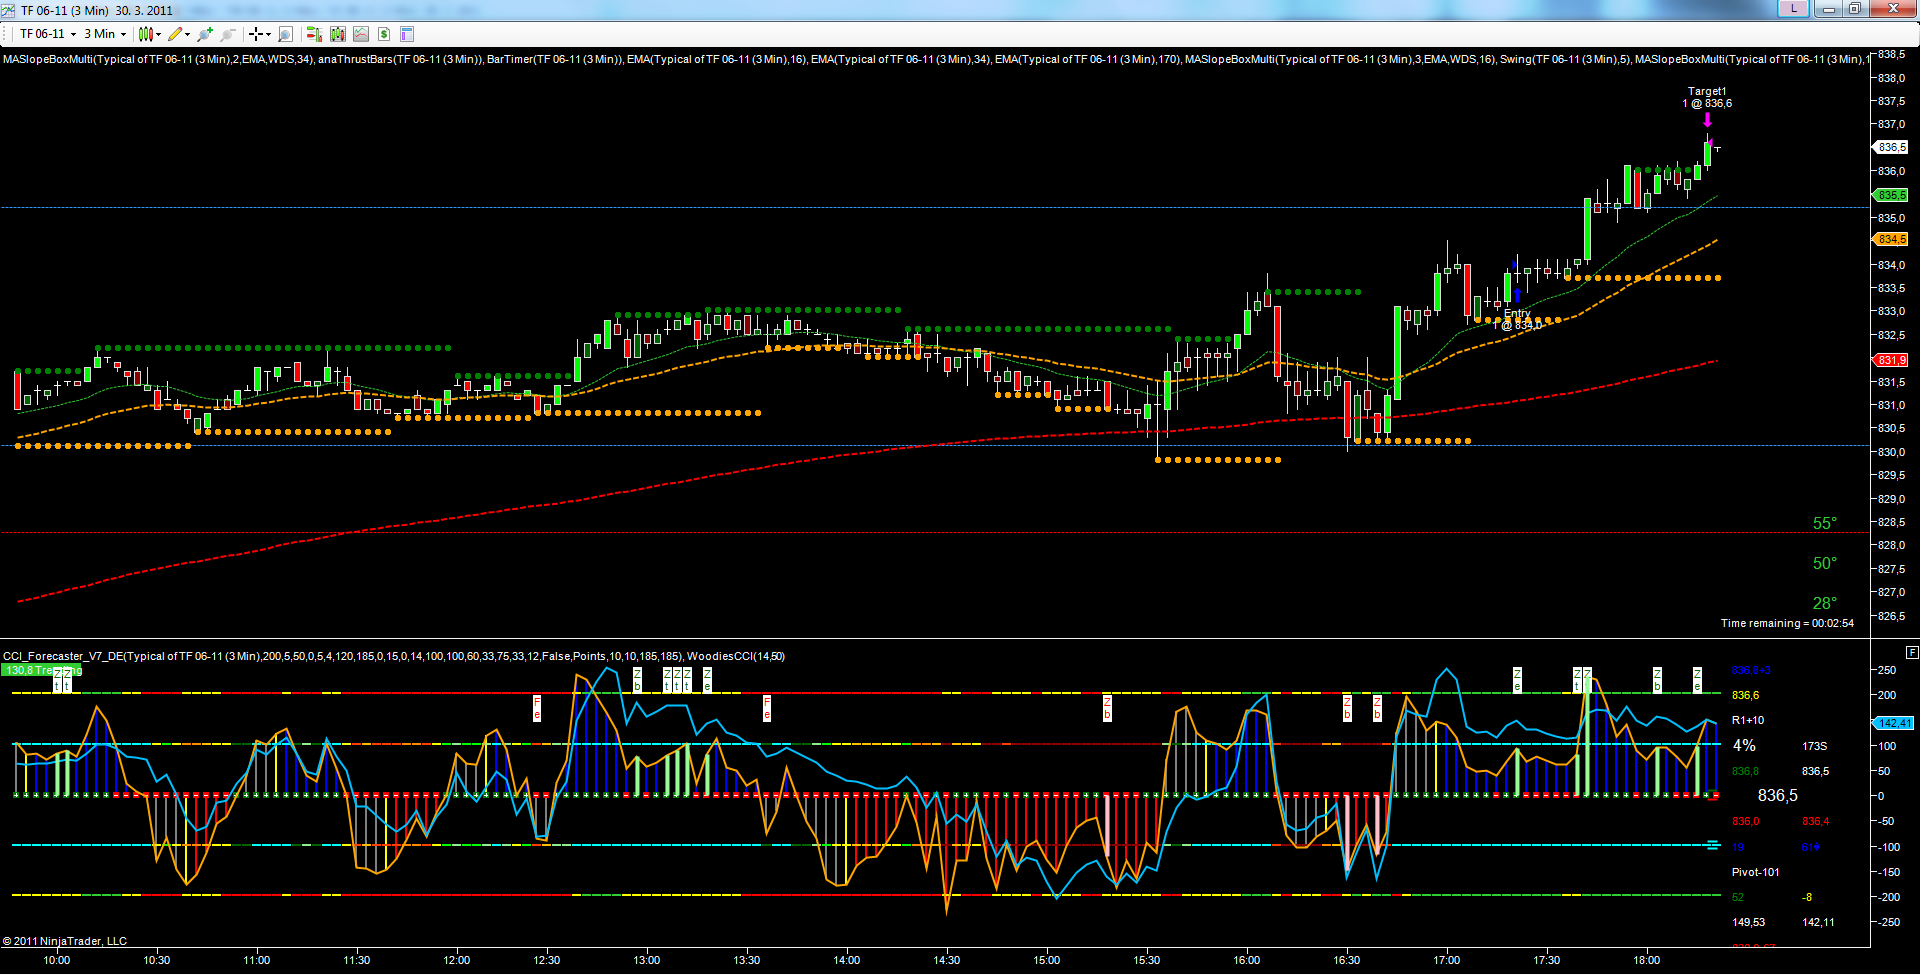Open the Strategies dollar sign icon
The width and height of the screenshot is (1920, 975).
pyautogui.click(x=384, y=34)
